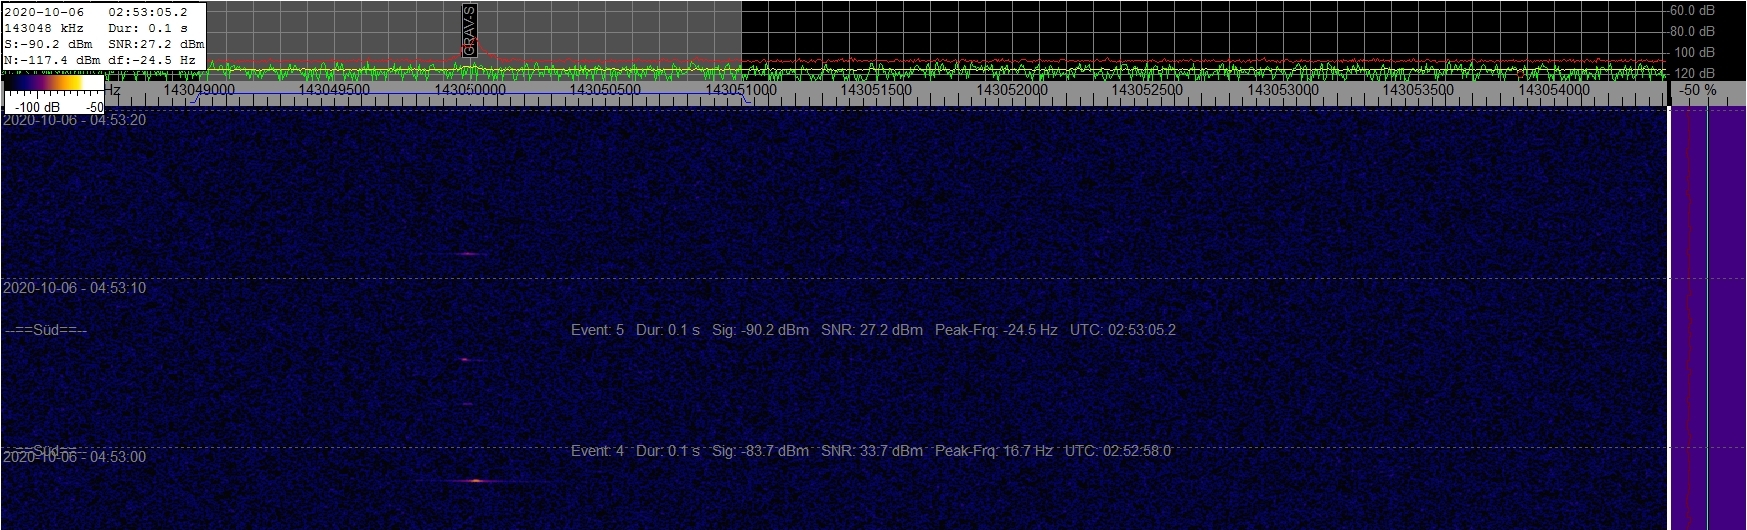Click the SNR:27.2 dBm readout in info box
1747x530 pixels.
(156, 44)
